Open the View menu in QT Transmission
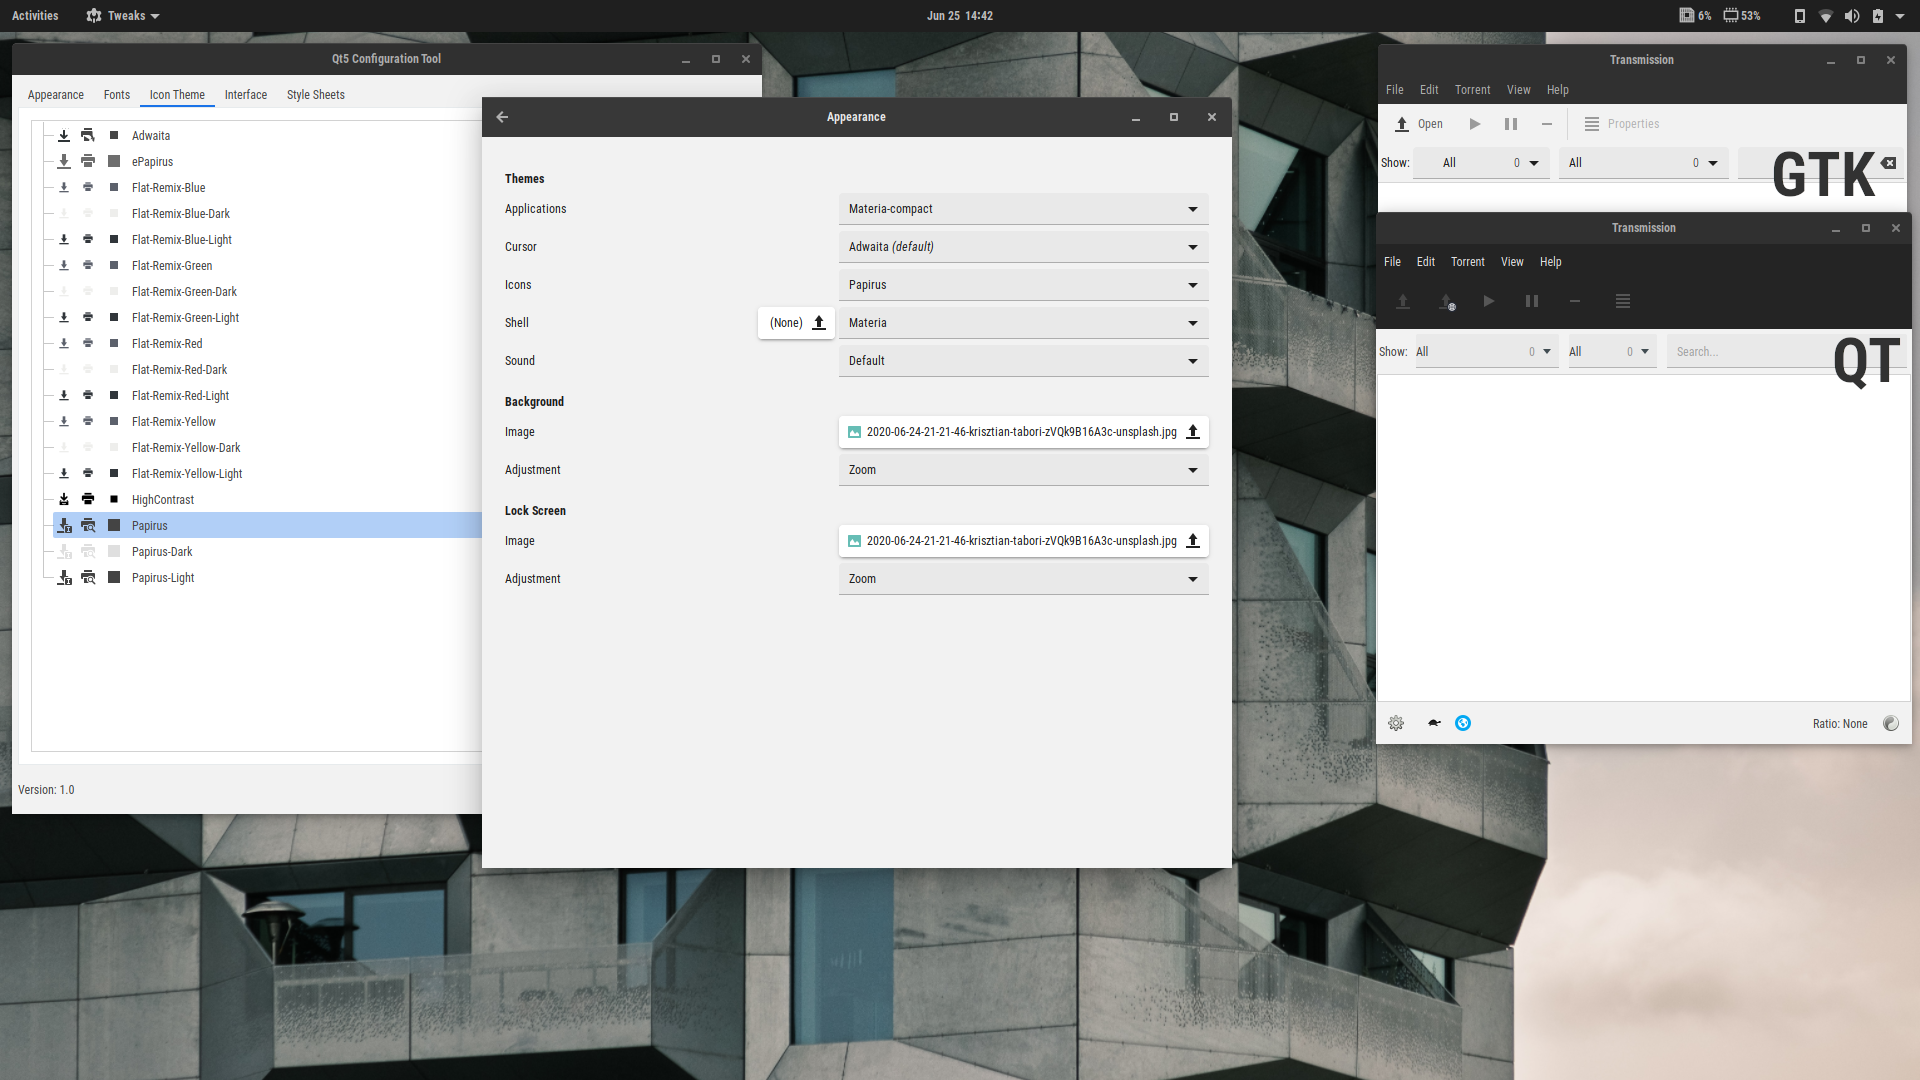This screenshot has height=1080, width=1920. coord(1512,262)
